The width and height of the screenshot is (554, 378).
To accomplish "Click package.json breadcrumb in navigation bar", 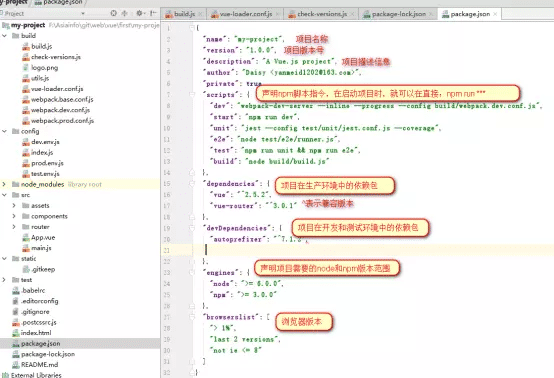I will (59, 2).
